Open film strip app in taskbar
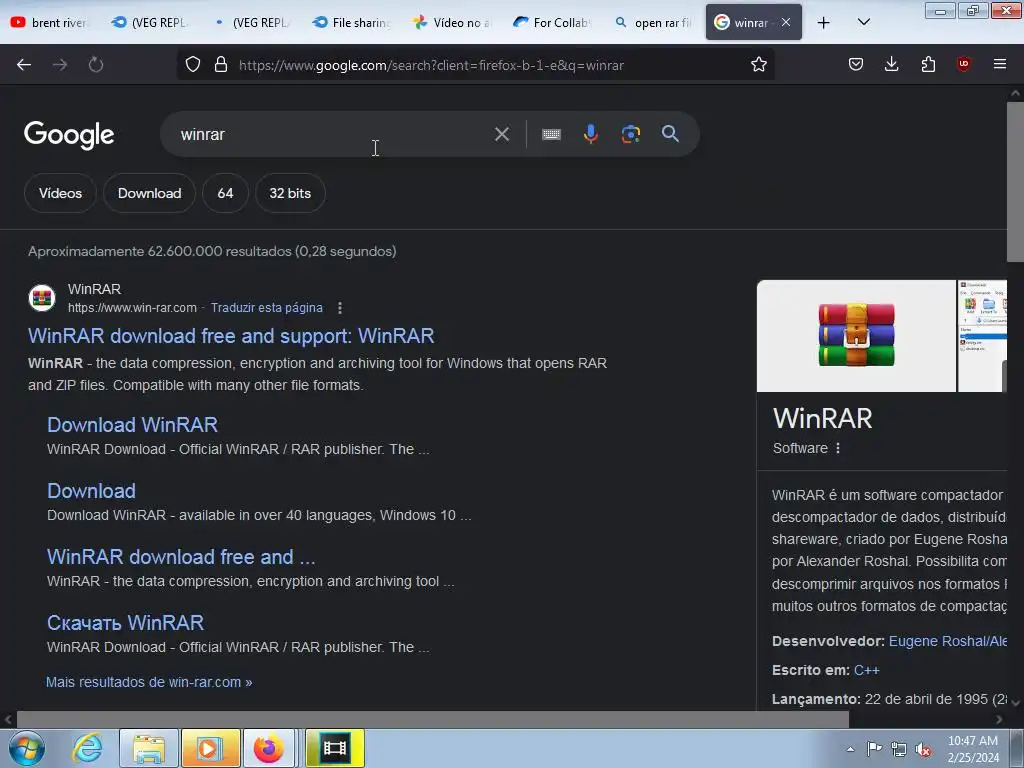 click(334, 748)
